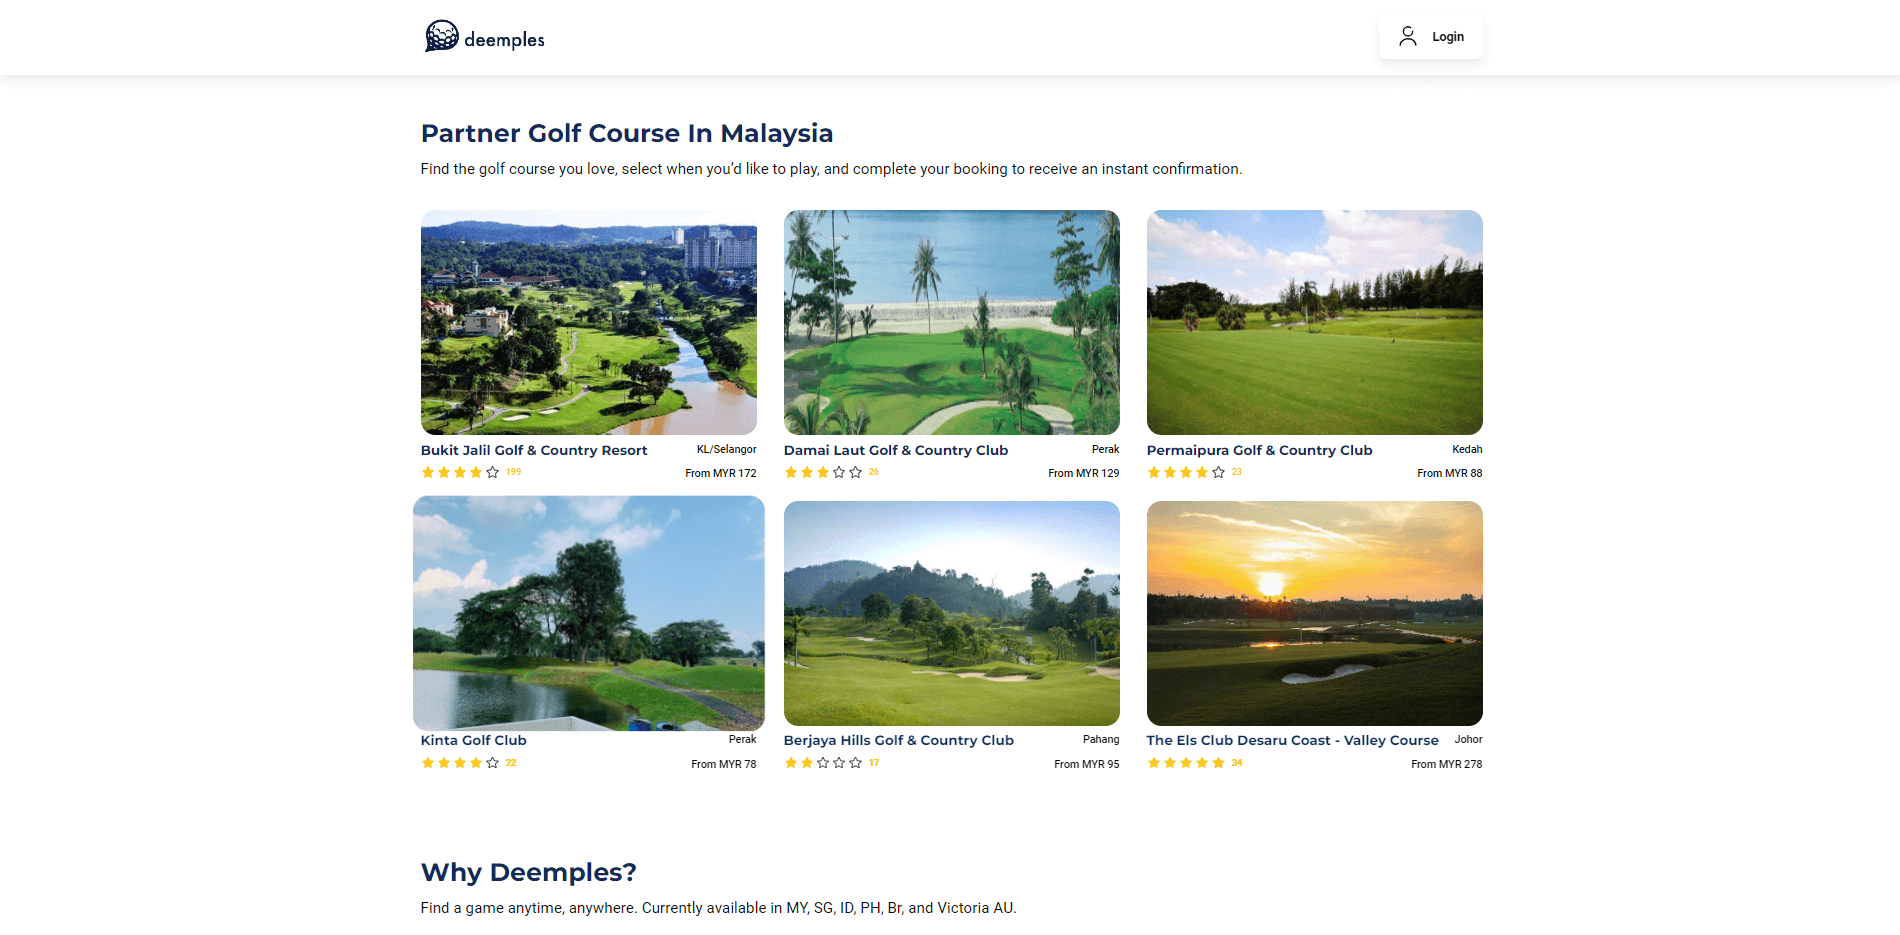The width and height of the screenshot is (1900, 935).
Task: Open the Kinta Golf Club photo
Action: point(589,613)
